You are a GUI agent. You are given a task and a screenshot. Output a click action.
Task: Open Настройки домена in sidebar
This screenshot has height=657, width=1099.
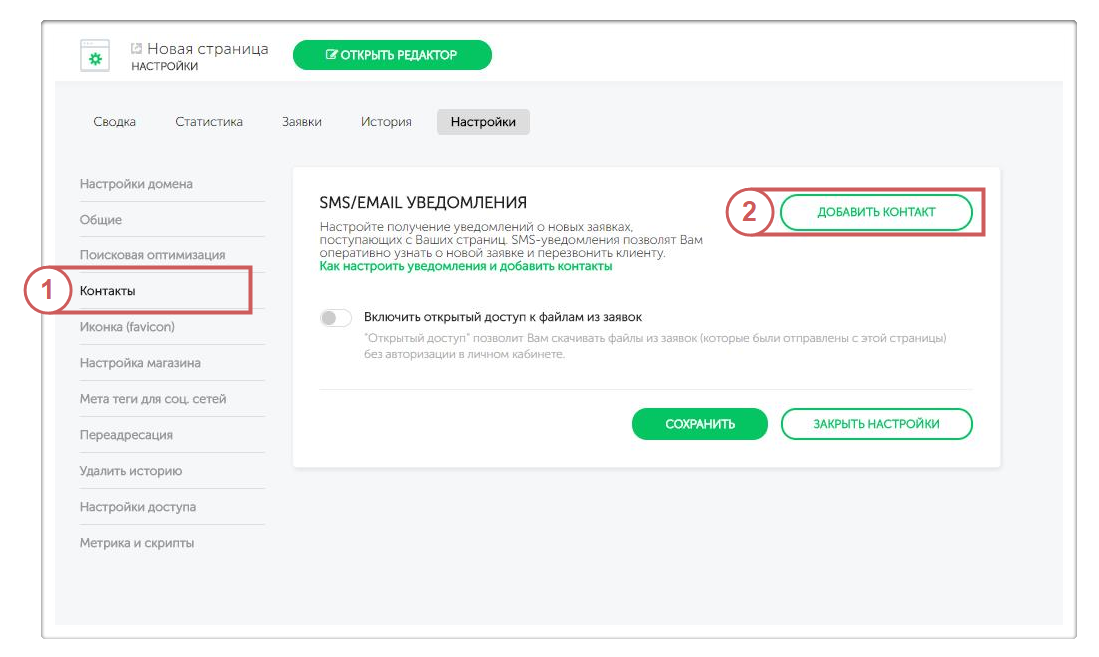[136, 184]
